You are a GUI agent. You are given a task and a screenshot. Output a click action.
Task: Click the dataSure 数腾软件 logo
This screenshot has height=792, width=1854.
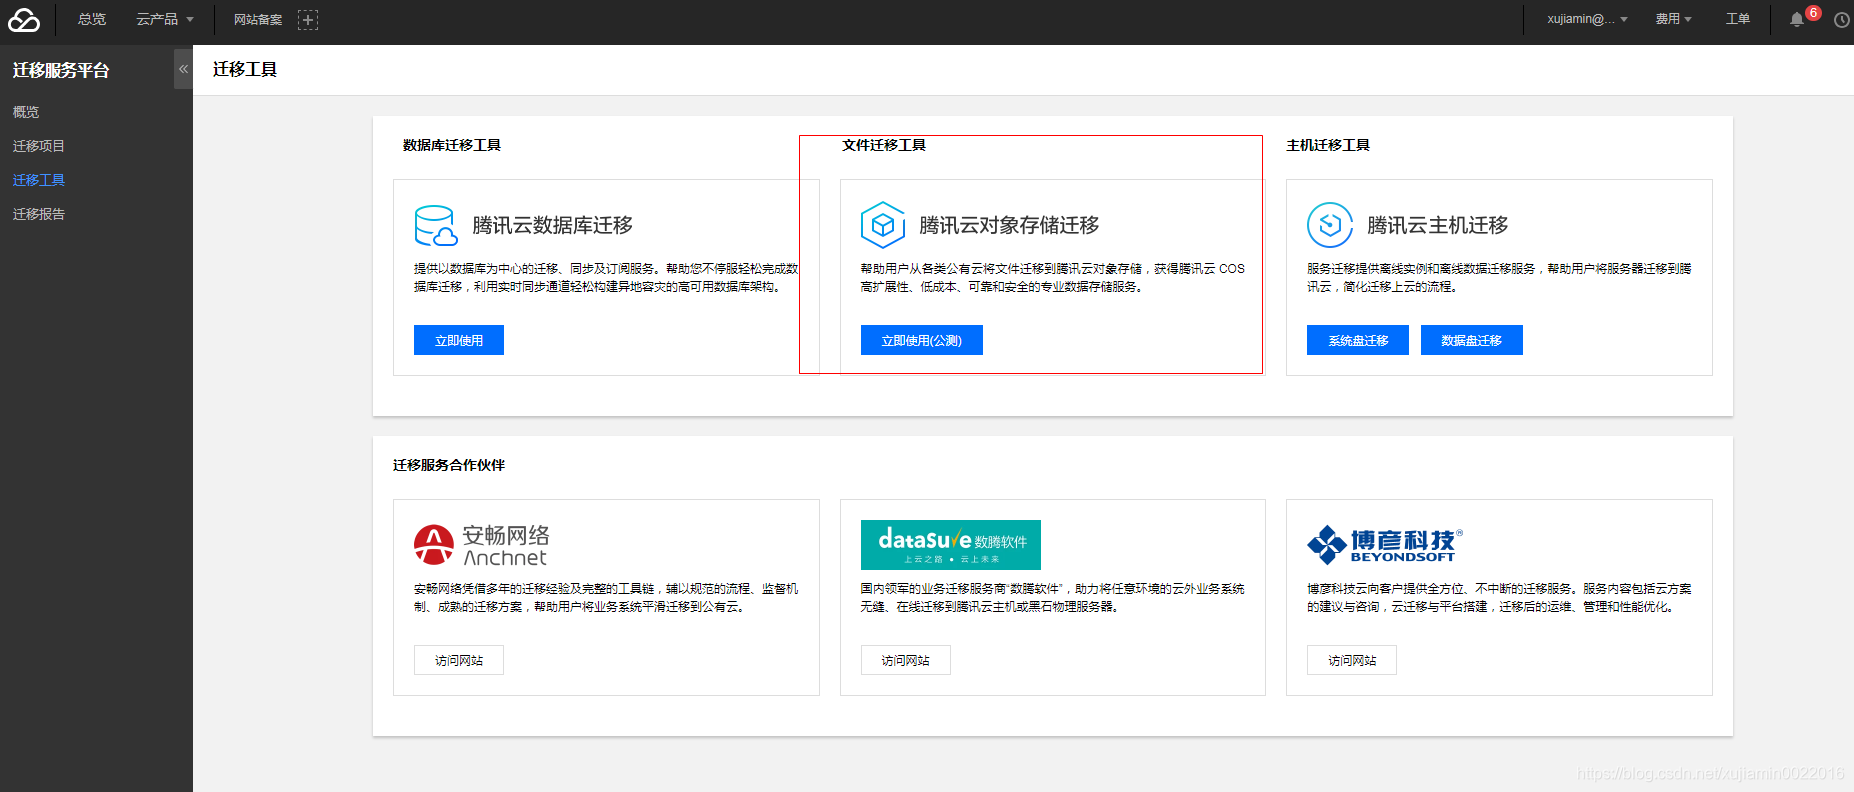pos(951,545)
